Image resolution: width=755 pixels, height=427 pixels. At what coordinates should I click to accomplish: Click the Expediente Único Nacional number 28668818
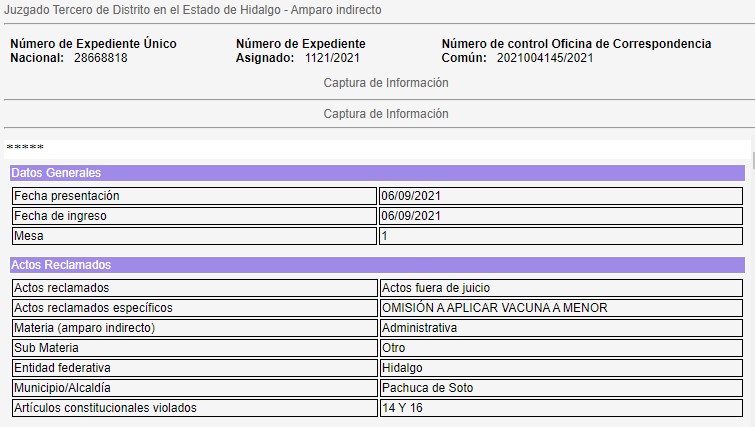pyautogui.click(x=101, y=58)
